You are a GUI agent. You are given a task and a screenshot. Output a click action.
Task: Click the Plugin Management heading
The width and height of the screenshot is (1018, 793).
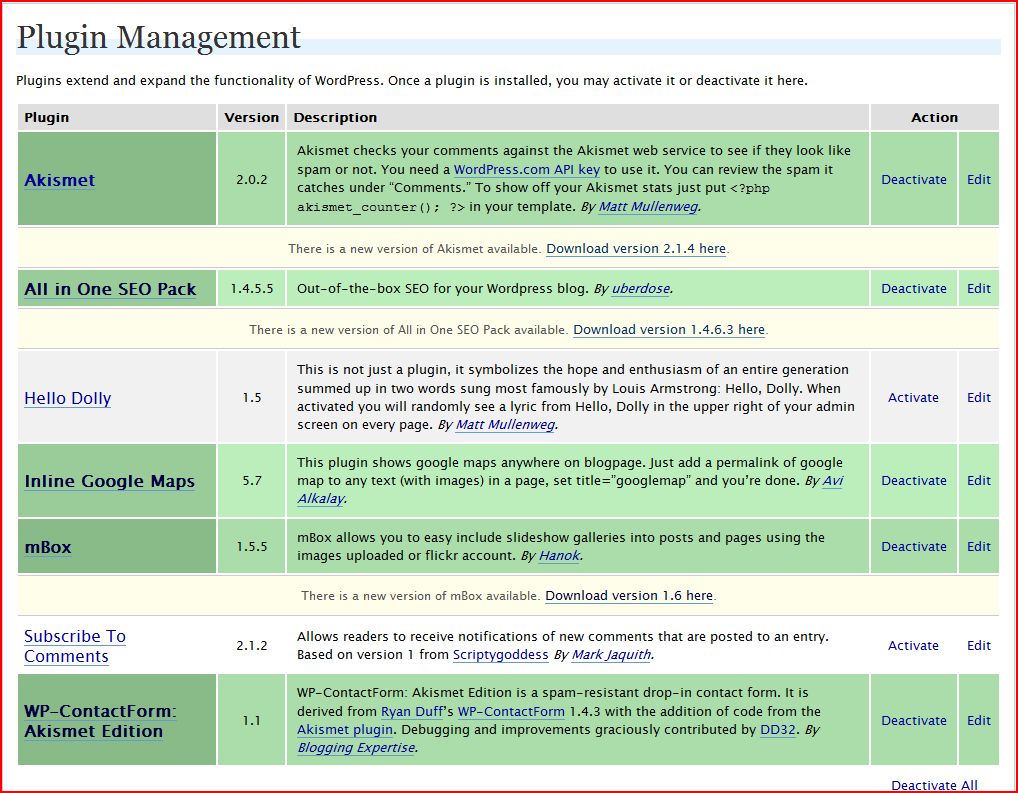158,38
